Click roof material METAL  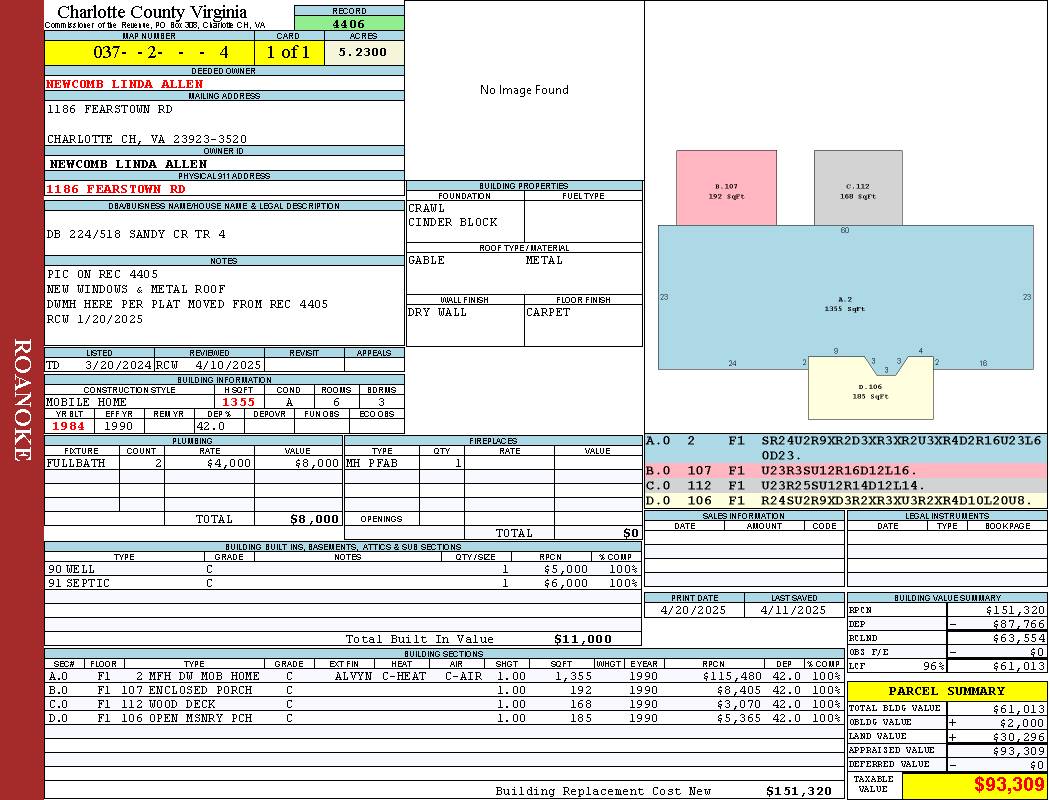click(544, 260)
